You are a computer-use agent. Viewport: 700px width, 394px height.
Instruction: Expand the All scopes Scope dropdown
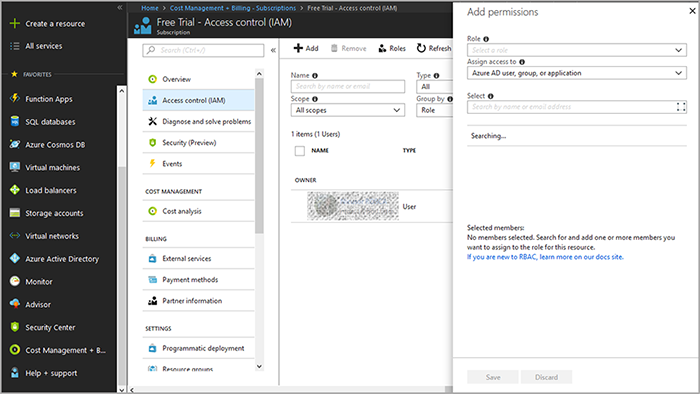click(348, 110)
